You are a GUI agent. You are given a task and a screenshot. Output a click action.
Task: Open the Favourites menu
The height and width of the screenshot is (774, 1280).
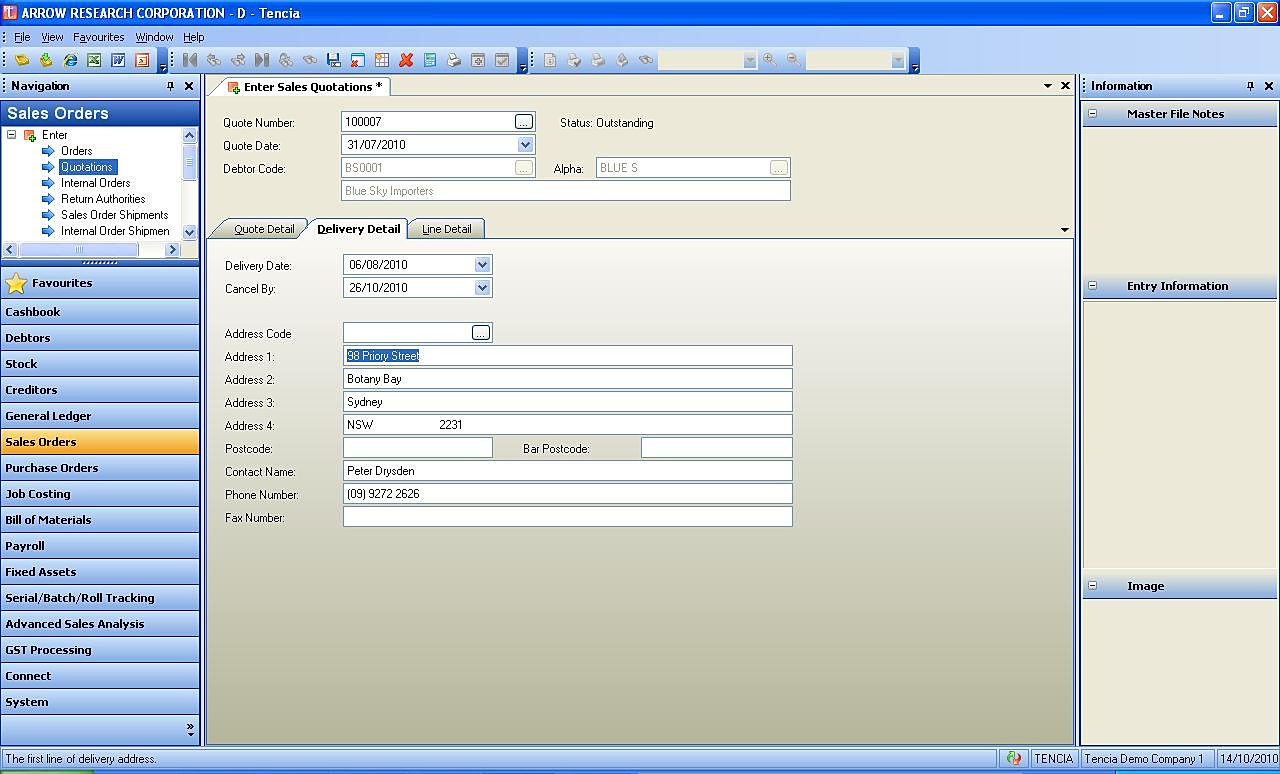99,37
